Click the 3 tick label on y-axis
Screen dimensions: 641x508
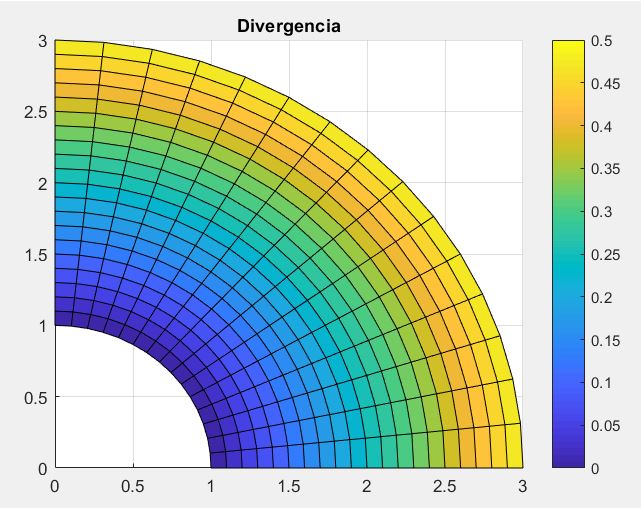tap(42, 41)
